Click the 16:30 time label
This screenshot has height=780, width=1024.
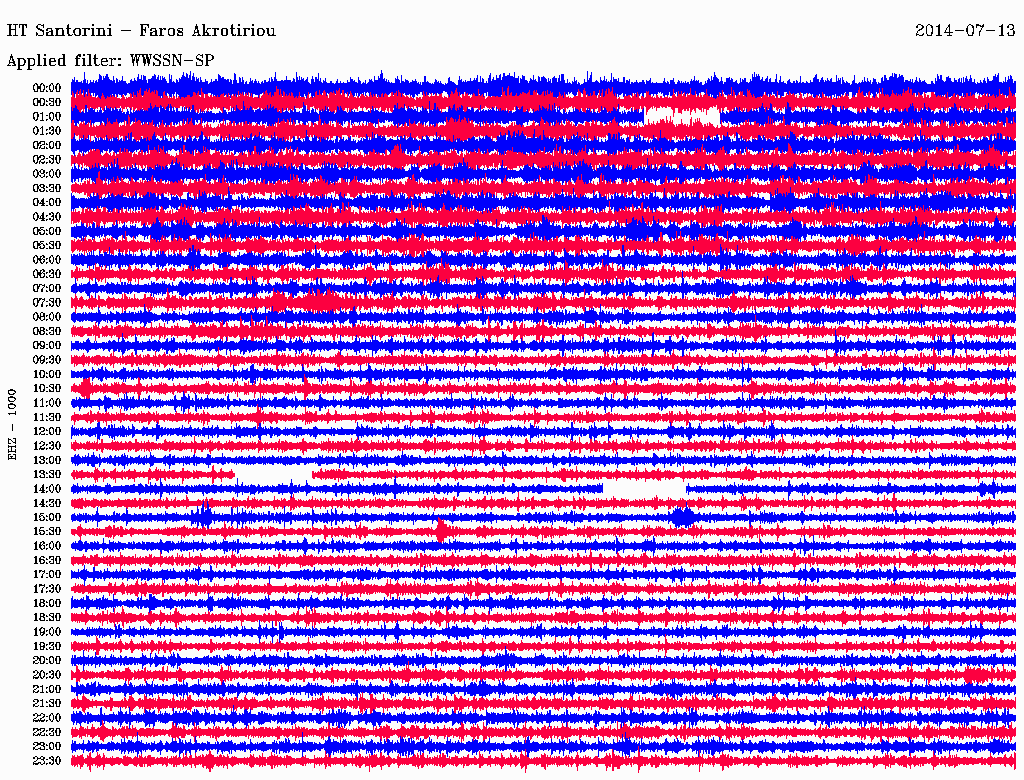[46, 561]
